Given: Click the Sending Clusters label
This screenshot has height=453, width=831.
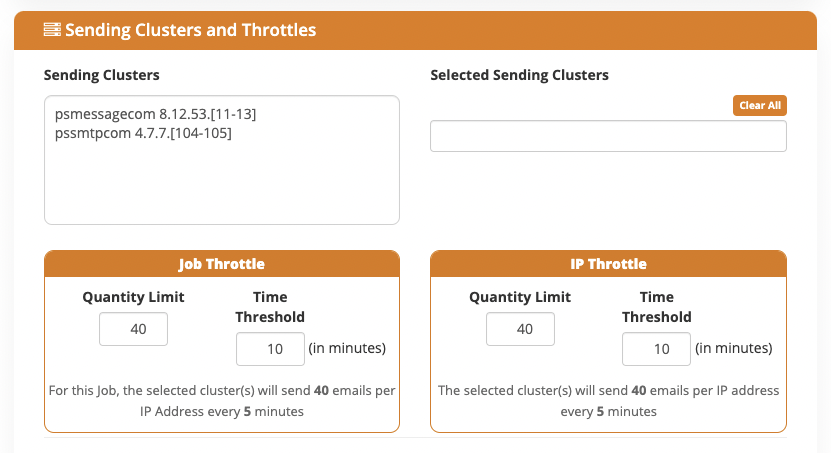Looking at the screenshot, I should tap(101, 75).
